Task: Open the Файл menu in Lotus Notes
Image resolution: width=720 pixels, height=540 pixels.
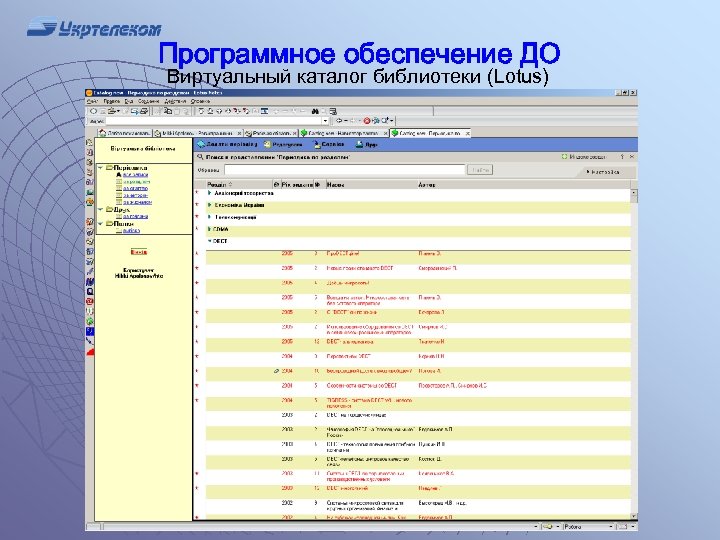Action: point(92,101)
